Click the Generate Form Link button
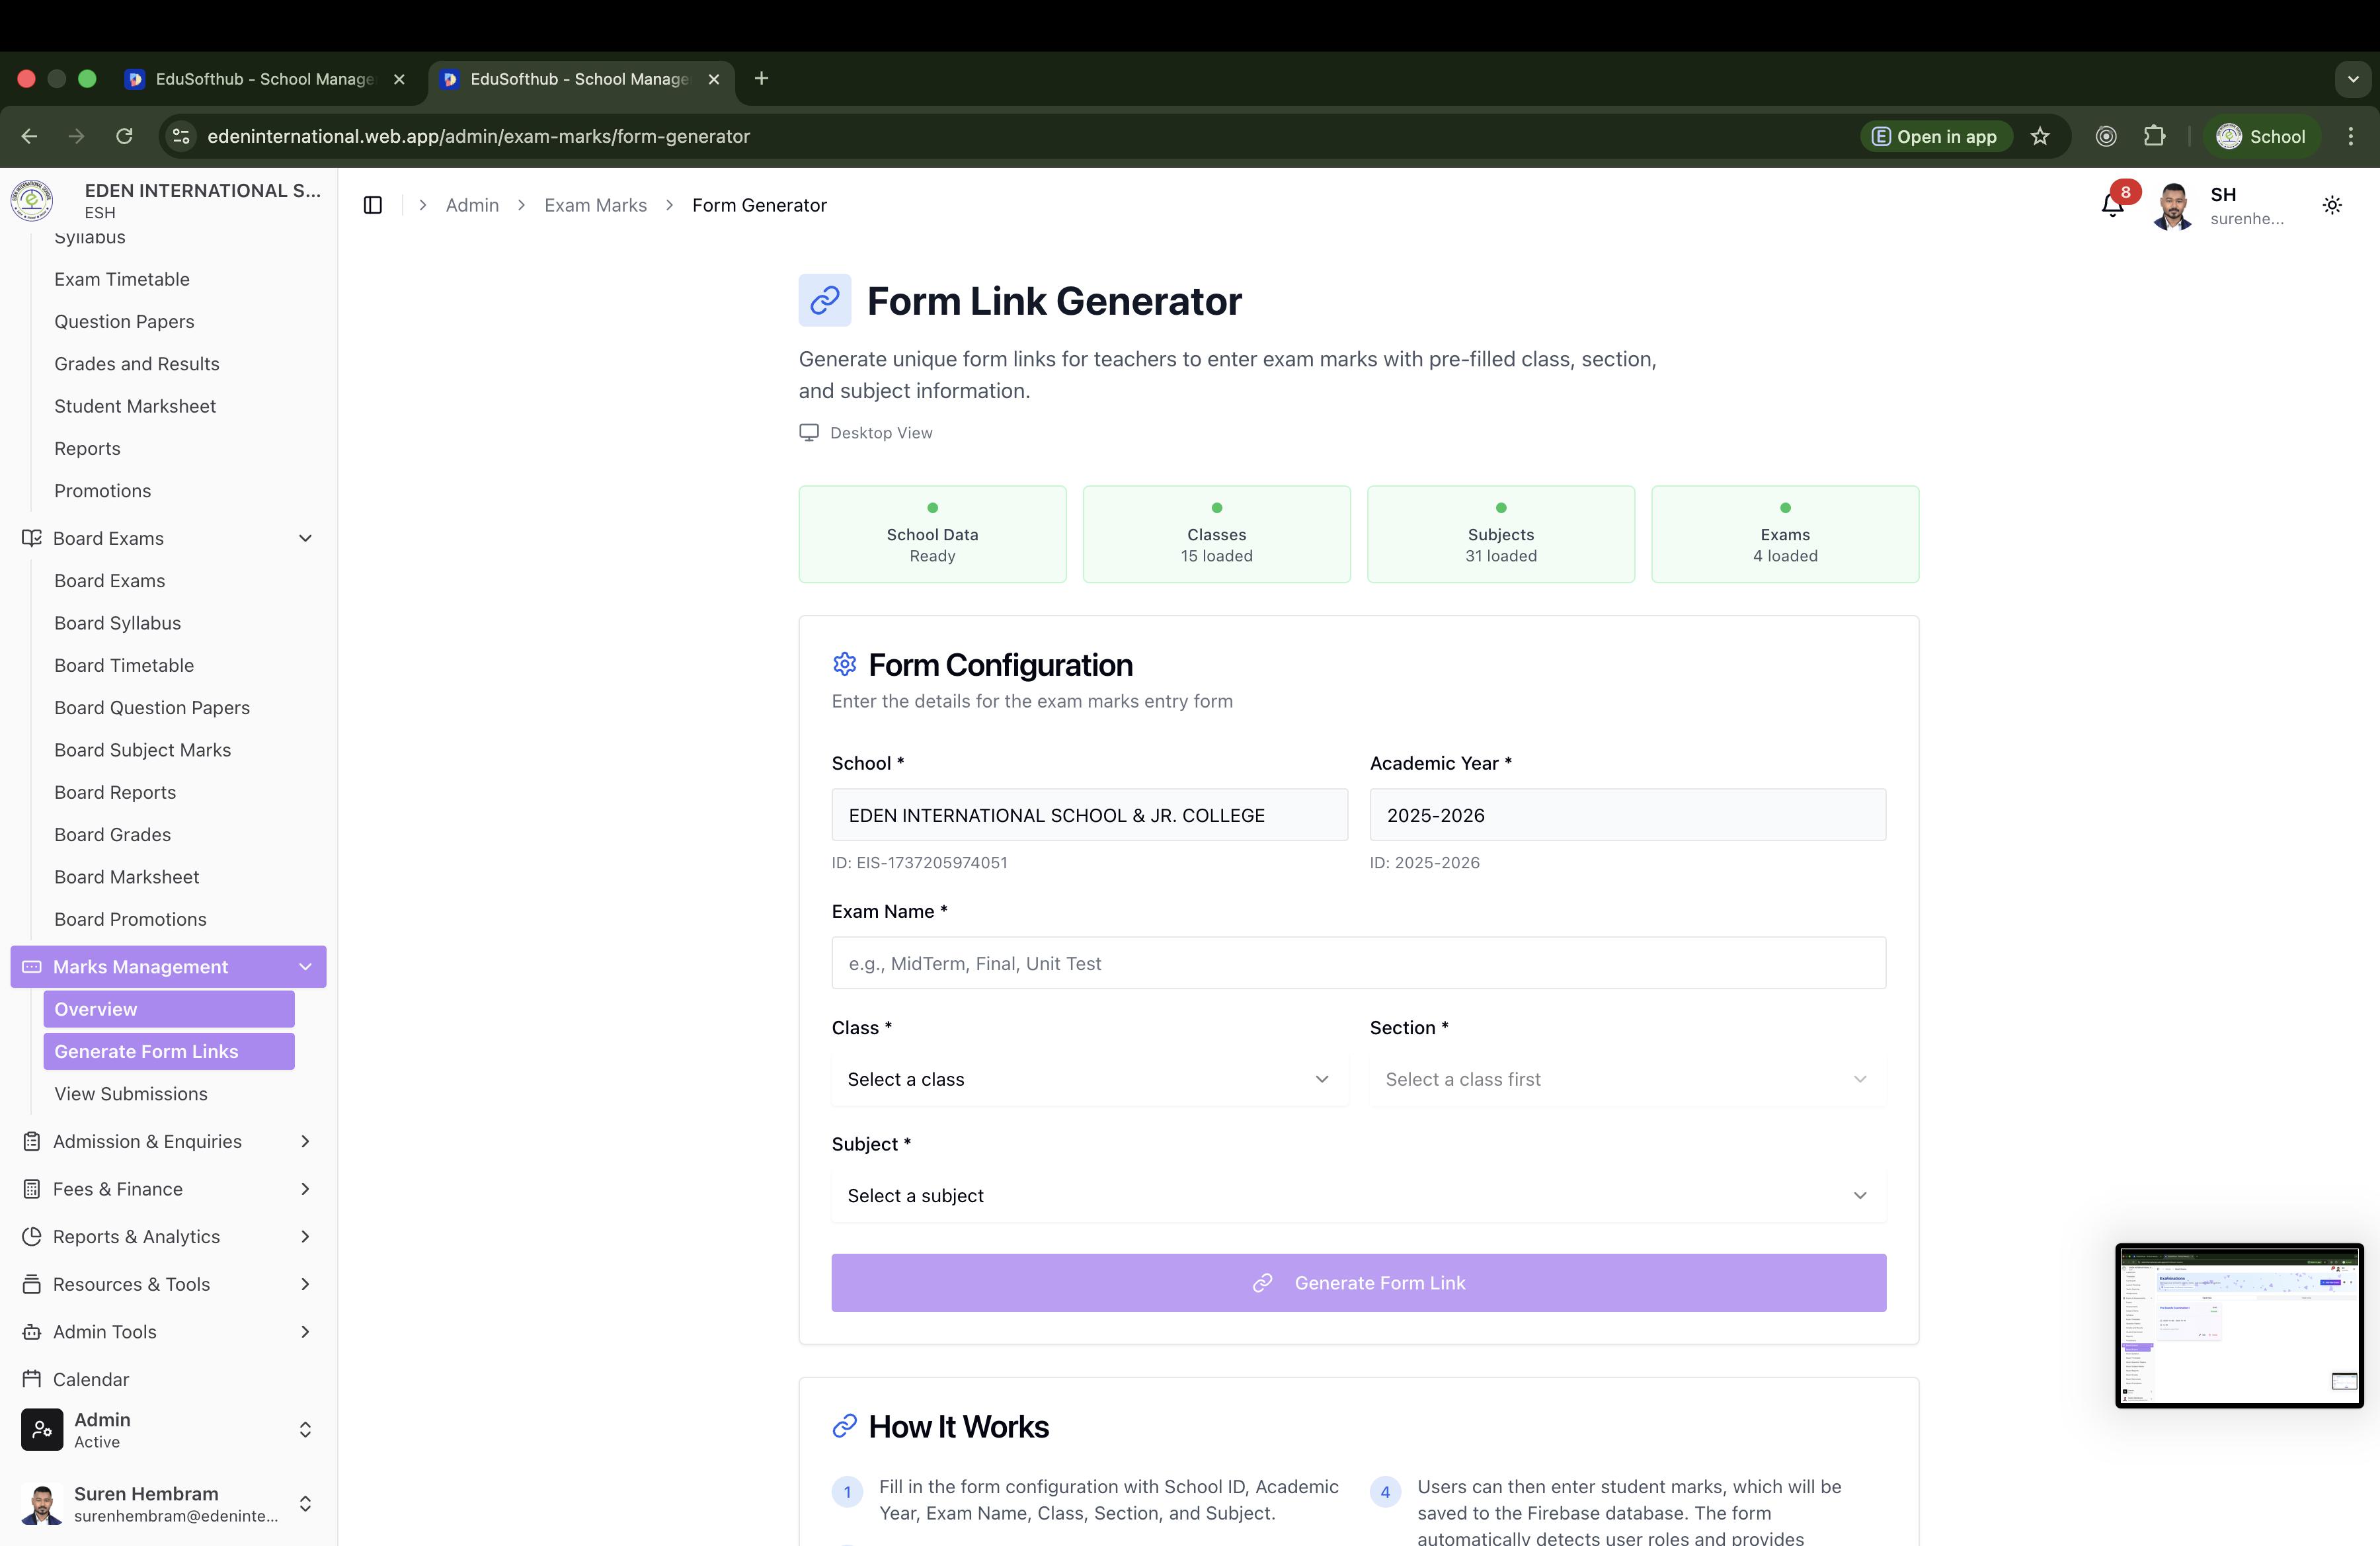Image resolution: width=2380 pixels, height=1546 pixels. pos(1358,1282)
